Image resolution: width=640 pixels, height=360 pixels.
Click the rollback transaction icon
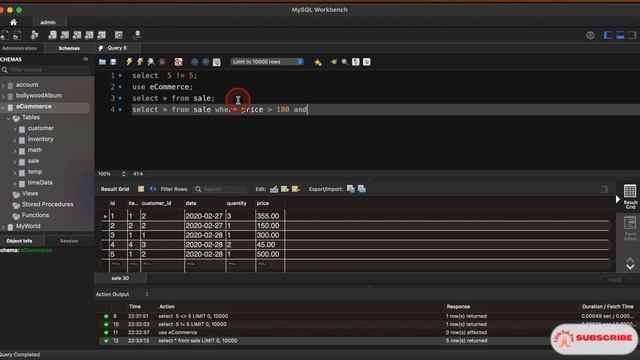pyautogui.click(x=206, y=62)
